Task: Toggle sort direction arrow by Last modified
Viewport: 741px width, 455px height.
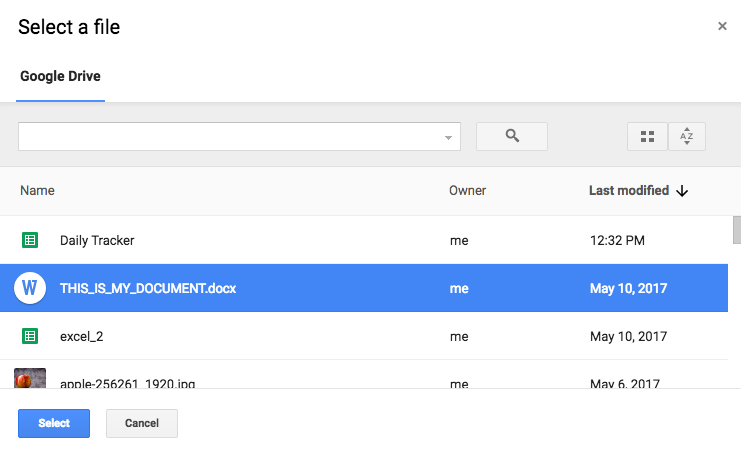Action: (683, 191)
